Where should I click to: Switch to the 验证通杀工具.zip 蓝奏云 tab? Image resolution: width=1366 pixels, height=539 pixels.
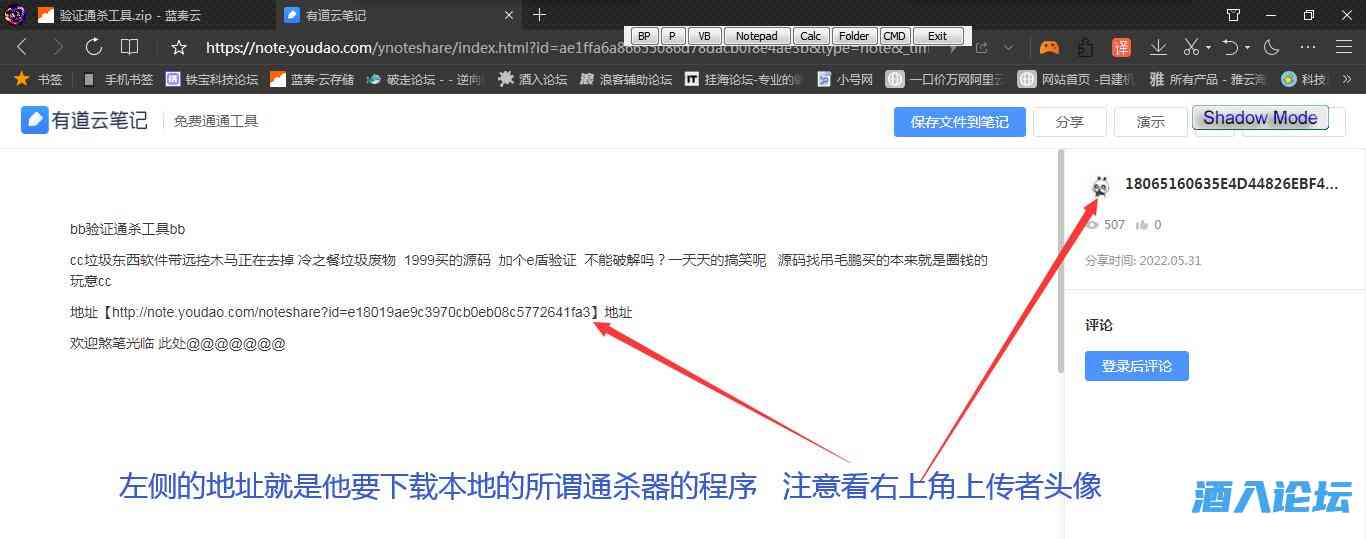(x=138, y=15)
